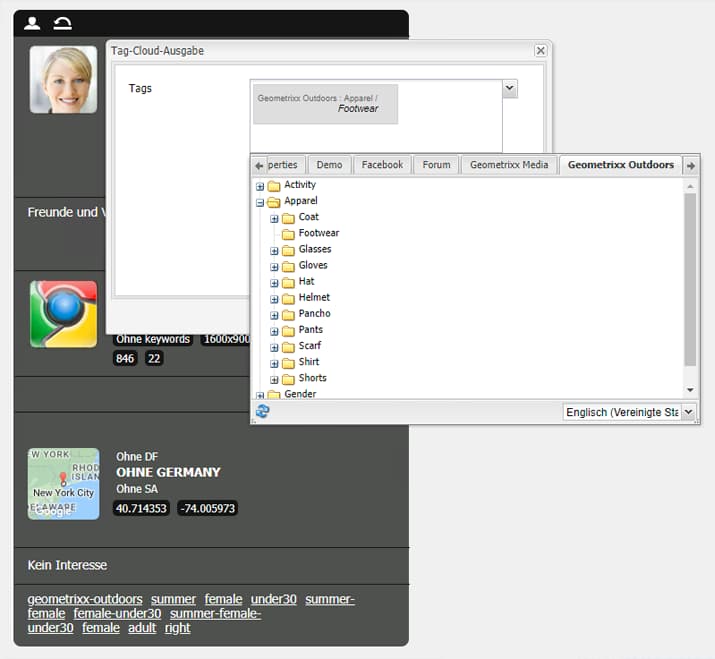Viewport: 715px width, 659px height.
Task: Select the Apparel folder label
Action: click(x=301, y=201)
